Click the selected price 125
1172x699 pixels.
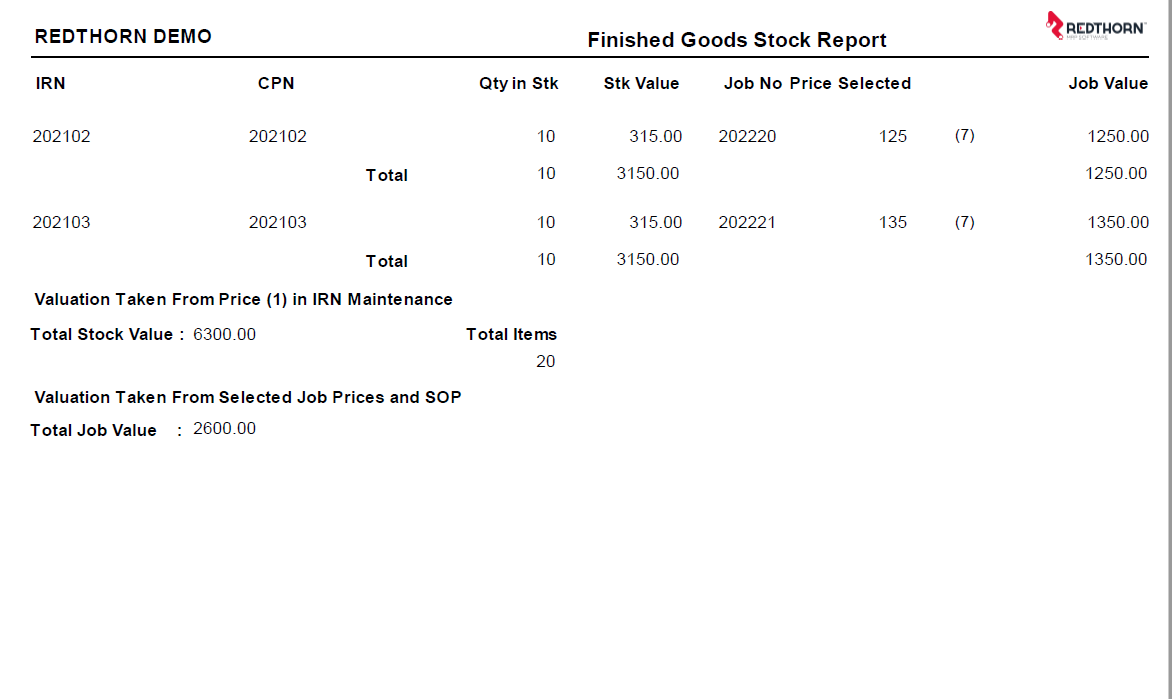[893, 137]
